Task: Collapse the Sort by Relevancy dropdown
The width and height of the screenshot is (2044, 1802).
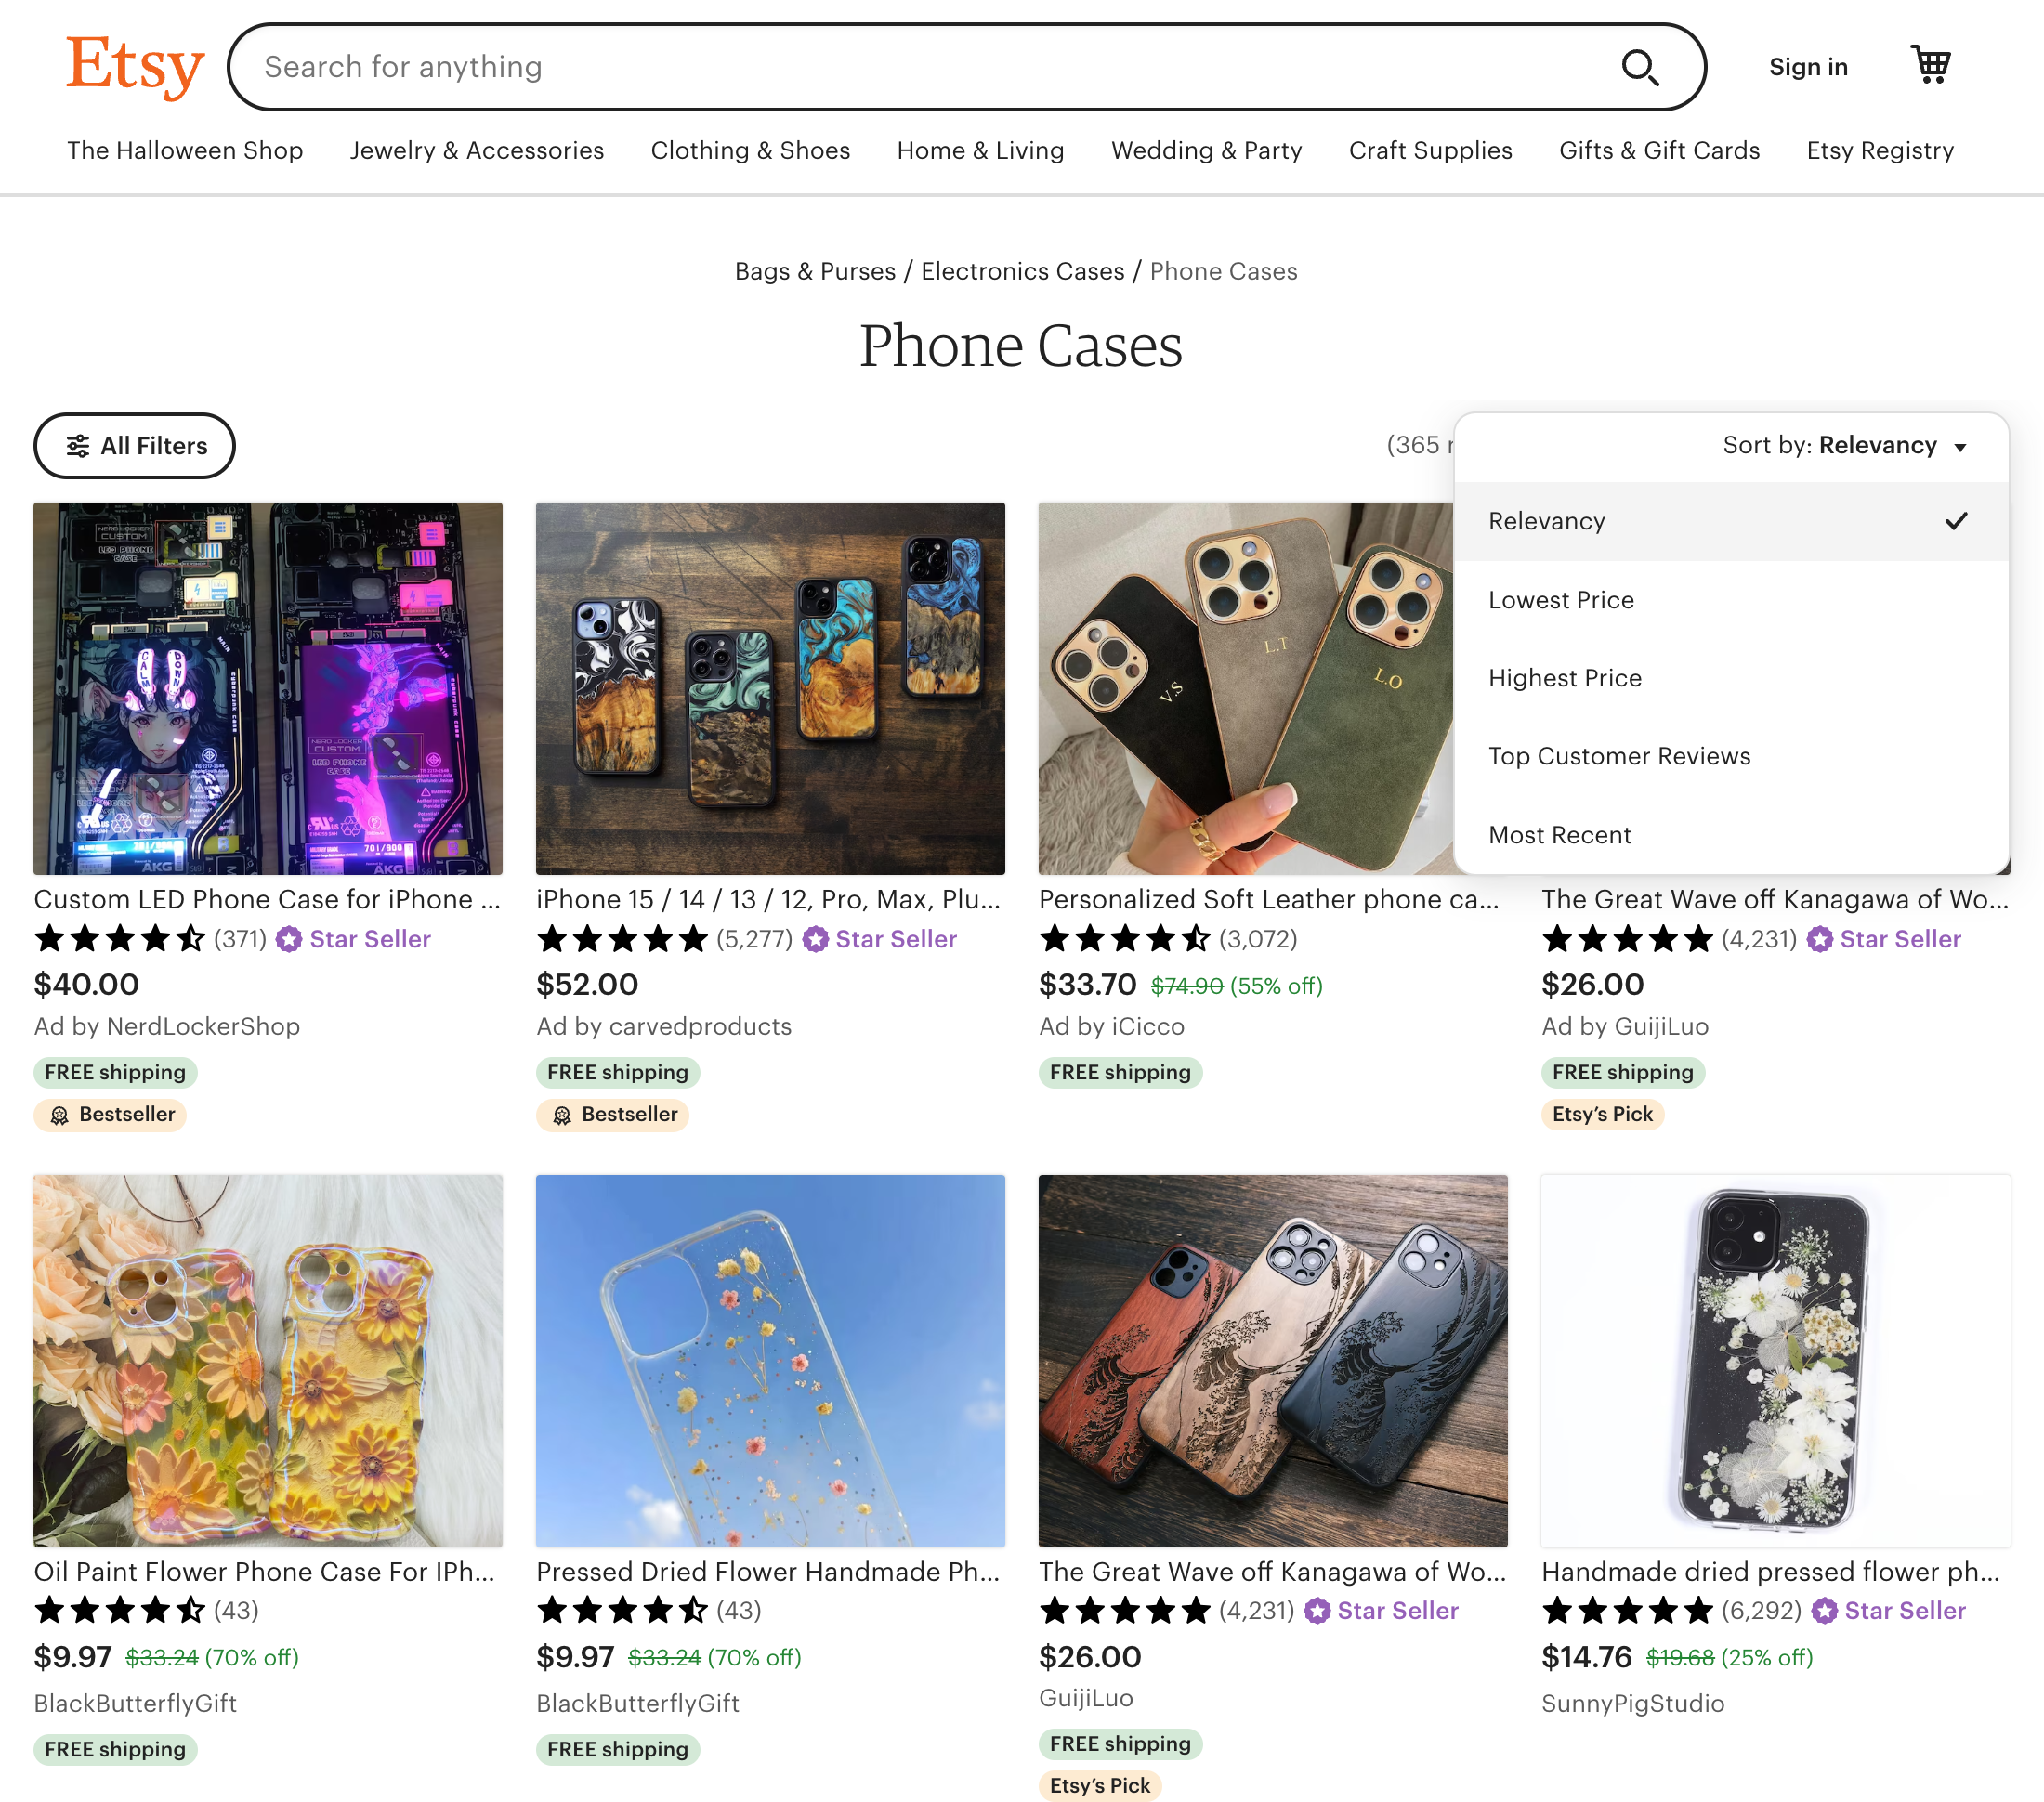Action: (1844, 445)
